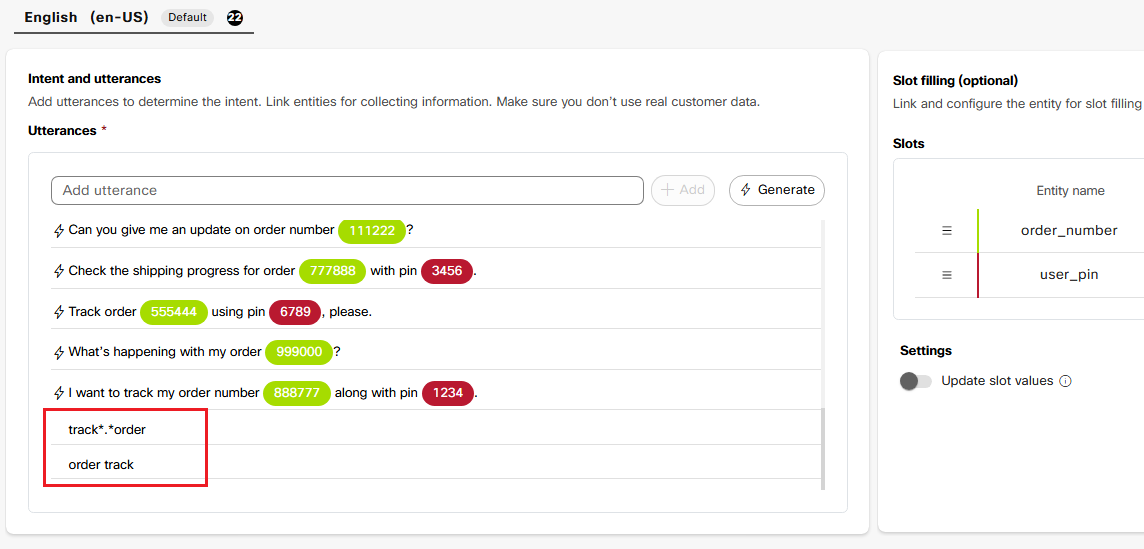The image size is (1144, 549).
Task: Click lightning icon beside 'Can you give me' utterance
Action: pos(59,231)
